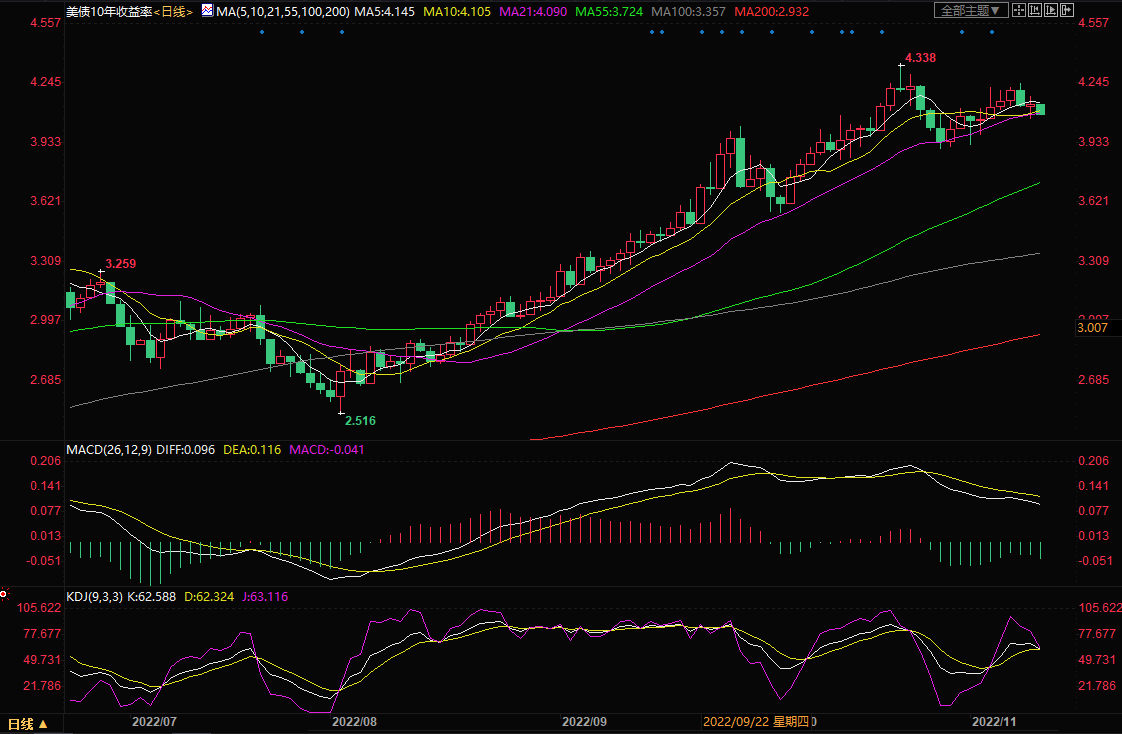
Task: Click the 2022/09/22 date label on timeline
Action: [736, 720]
